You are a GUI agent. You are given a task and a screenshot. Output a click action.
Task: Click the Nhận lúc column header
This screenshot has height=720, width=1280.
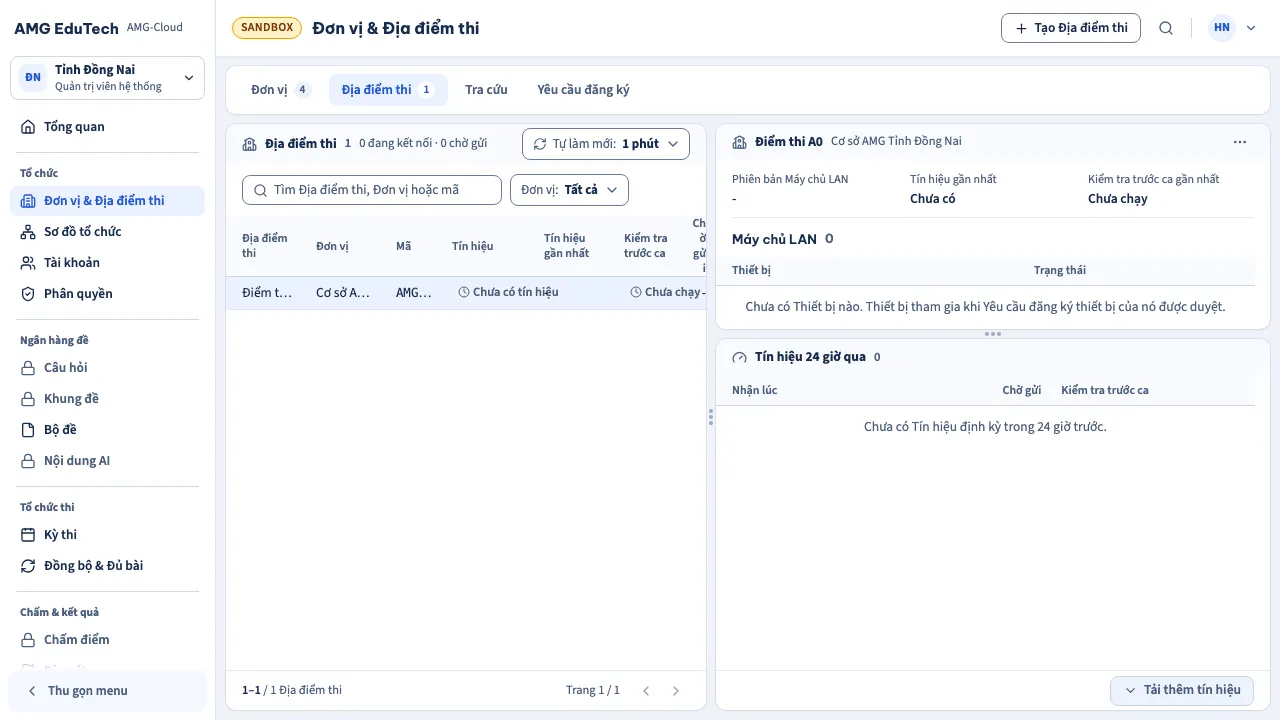click(x=755, y=390)
